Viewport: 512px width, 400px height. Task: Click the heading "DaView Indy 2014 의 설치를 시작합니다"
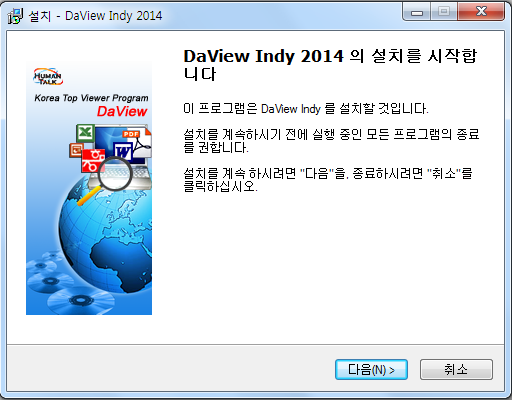point(330,65)
